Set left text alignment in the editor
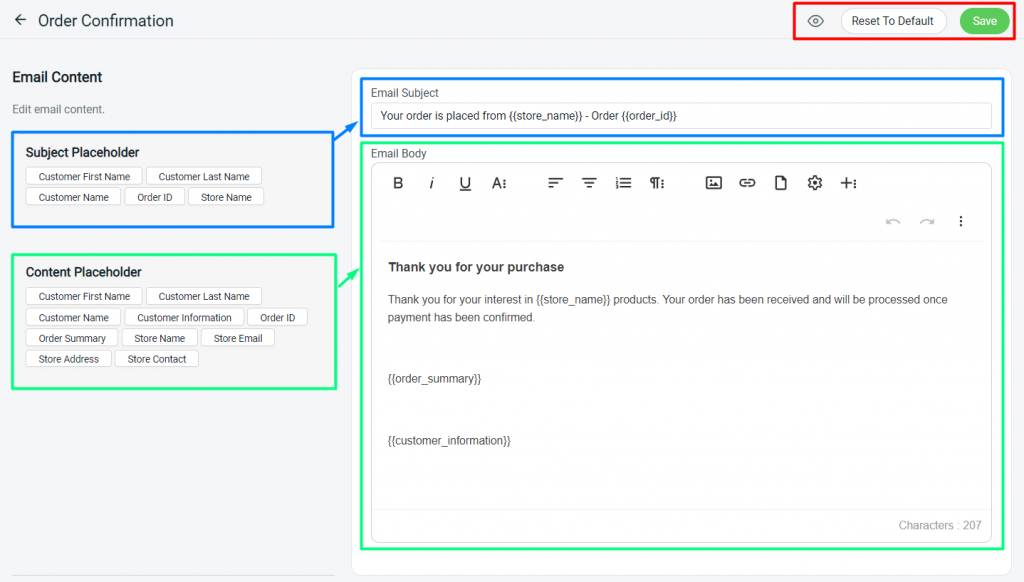The height and width of the screenshot is (582, 1024). tap(555, 183)
